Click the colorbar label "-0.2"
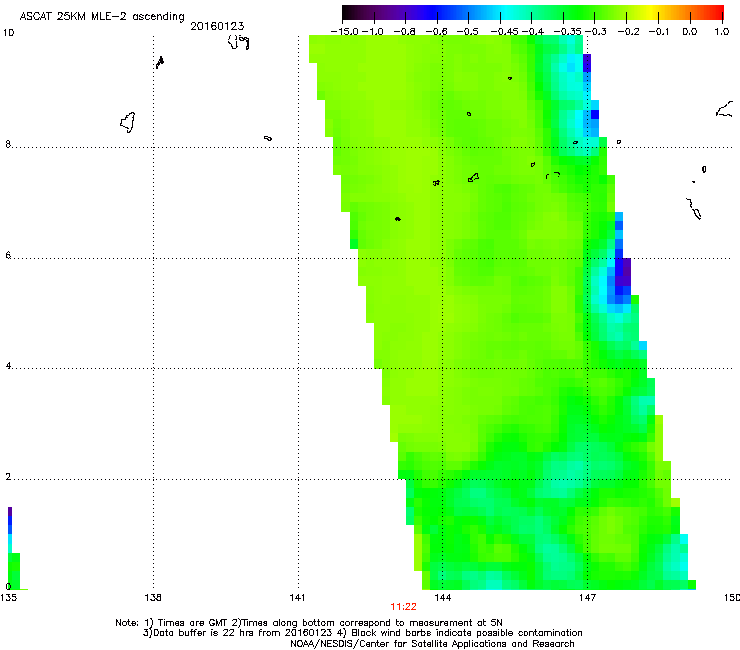Viewport: 740px width, 650px height. coord(628,32)
